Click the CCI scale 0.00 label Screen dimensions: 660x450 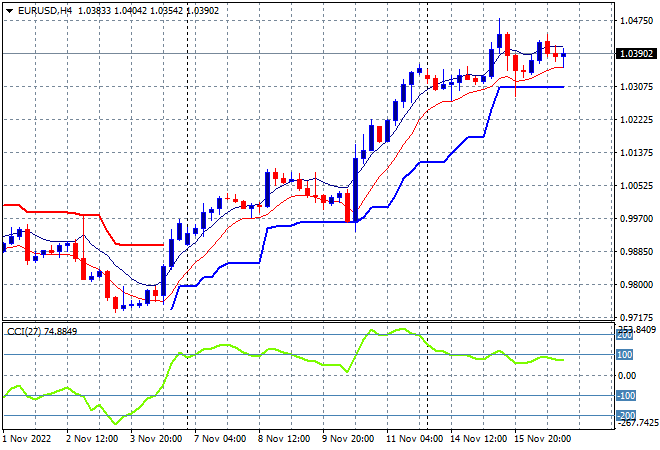[627, 375]
